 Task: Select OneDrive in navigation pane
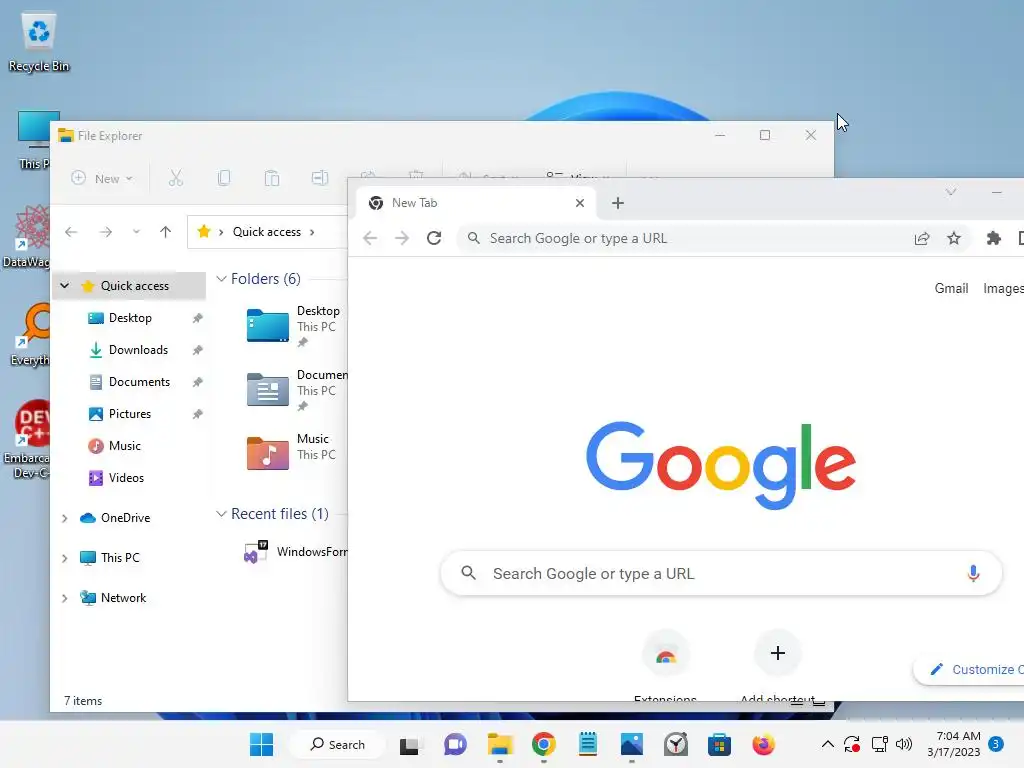(x=125, y=518)
